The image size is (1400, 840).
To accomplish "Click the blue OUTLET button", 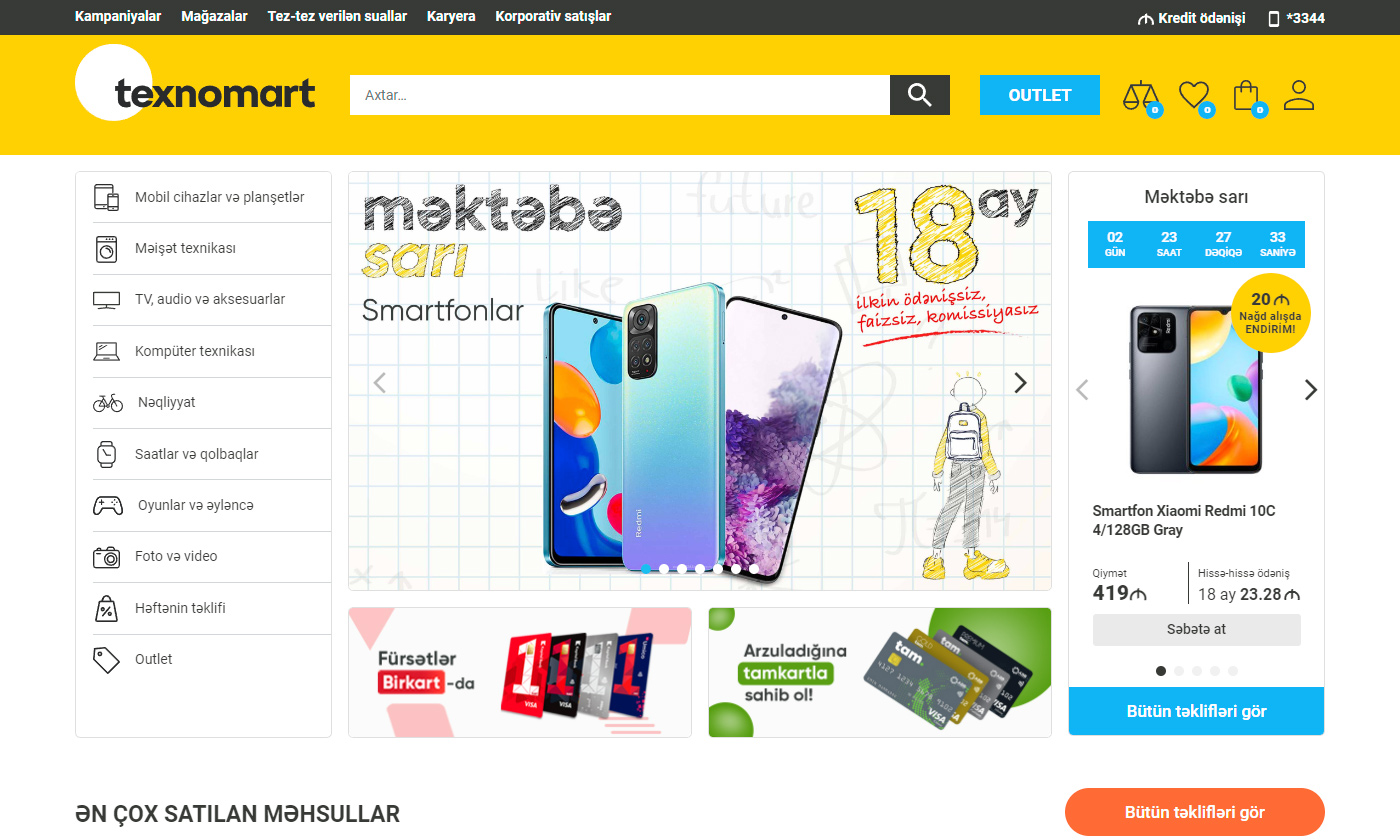I will 1040,95.
